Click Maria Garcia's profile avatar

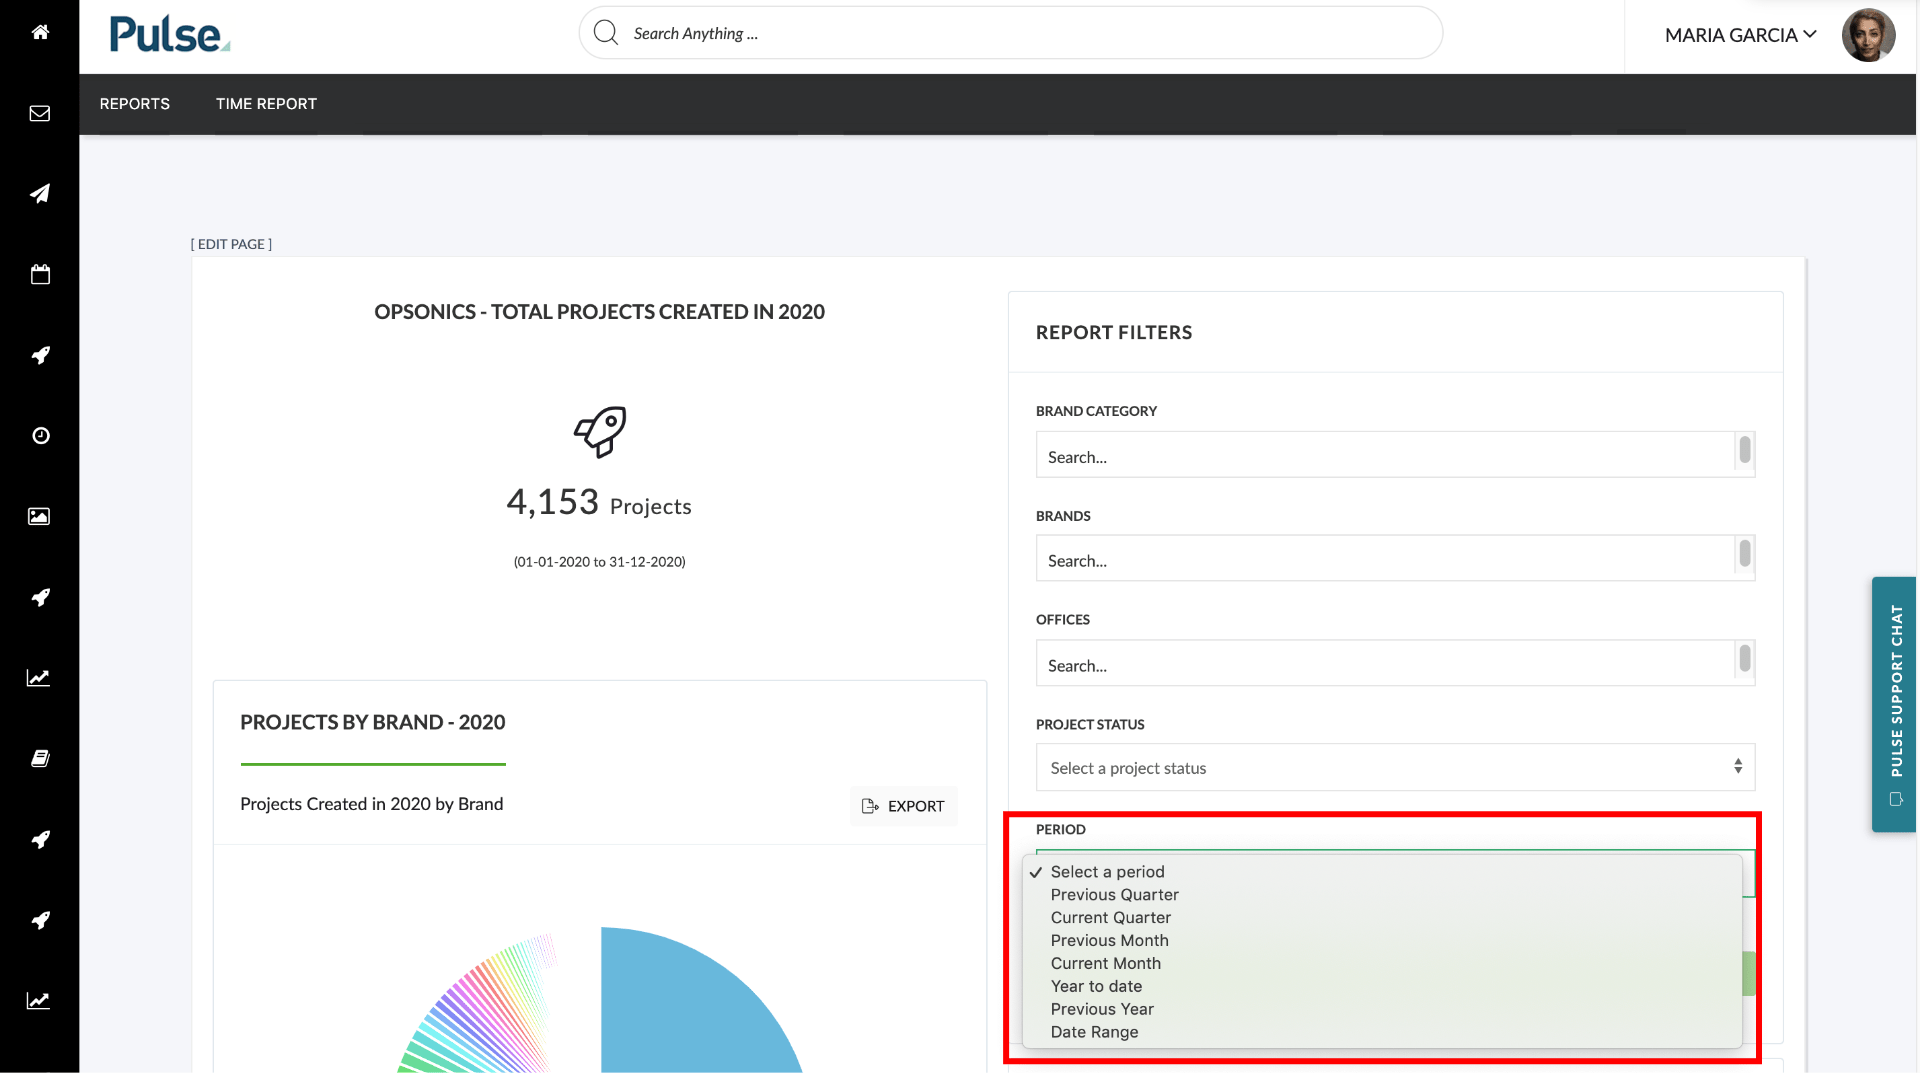[x=1868, y=35]
